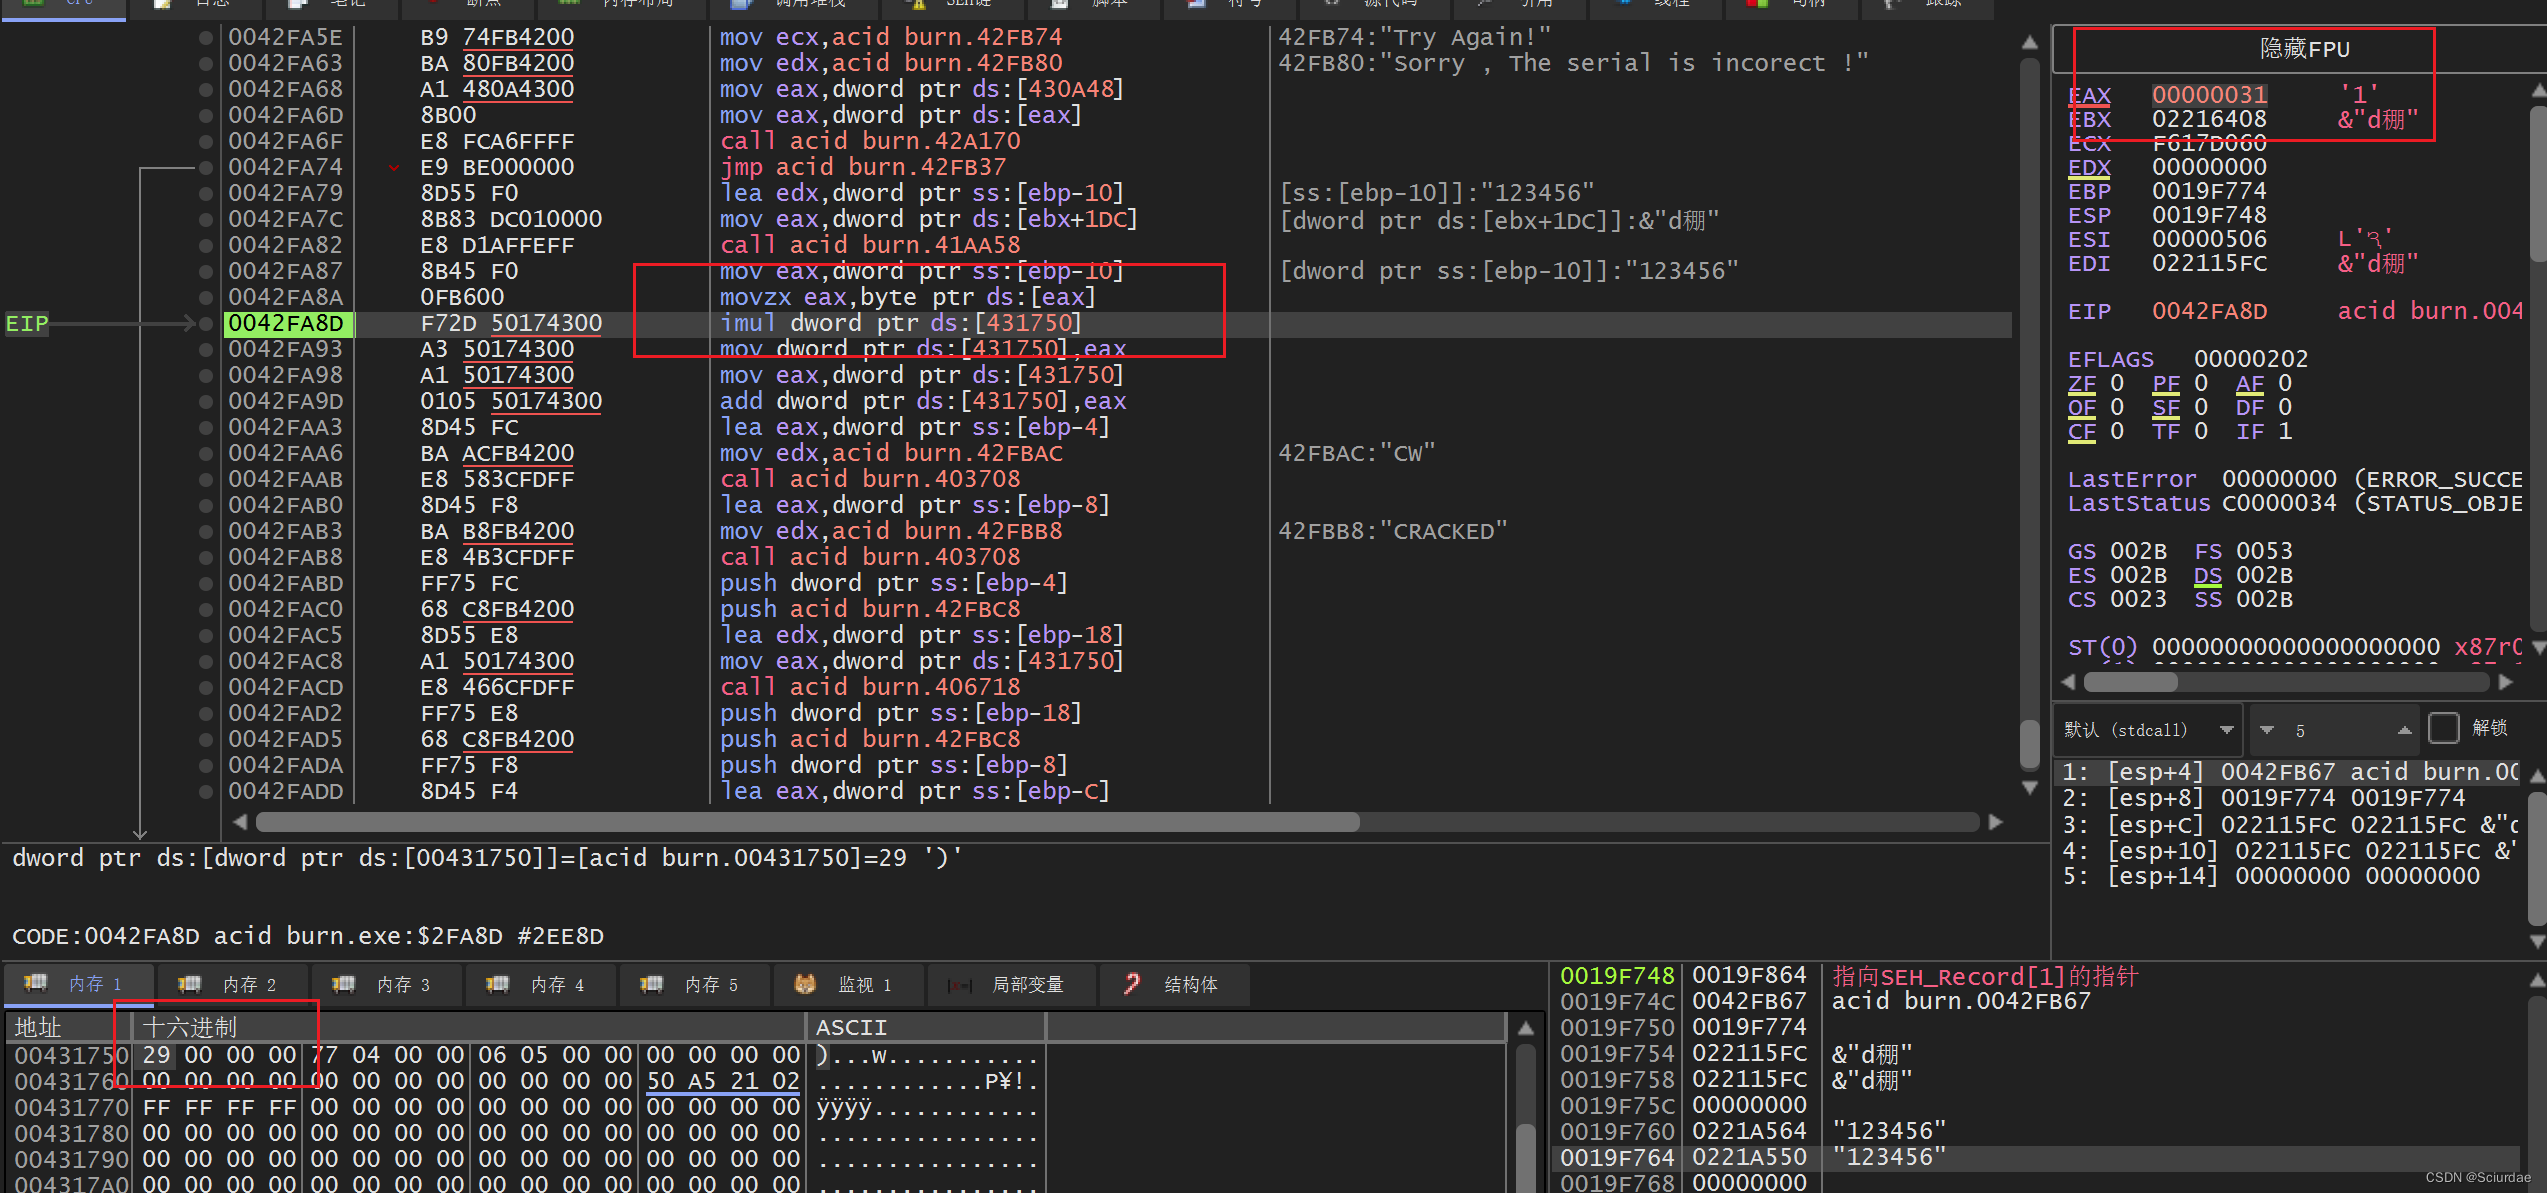The width and height of the screenshot is (2547, 1193).
Task: Select the ESP register value 0019F748
Action: 2209,215
